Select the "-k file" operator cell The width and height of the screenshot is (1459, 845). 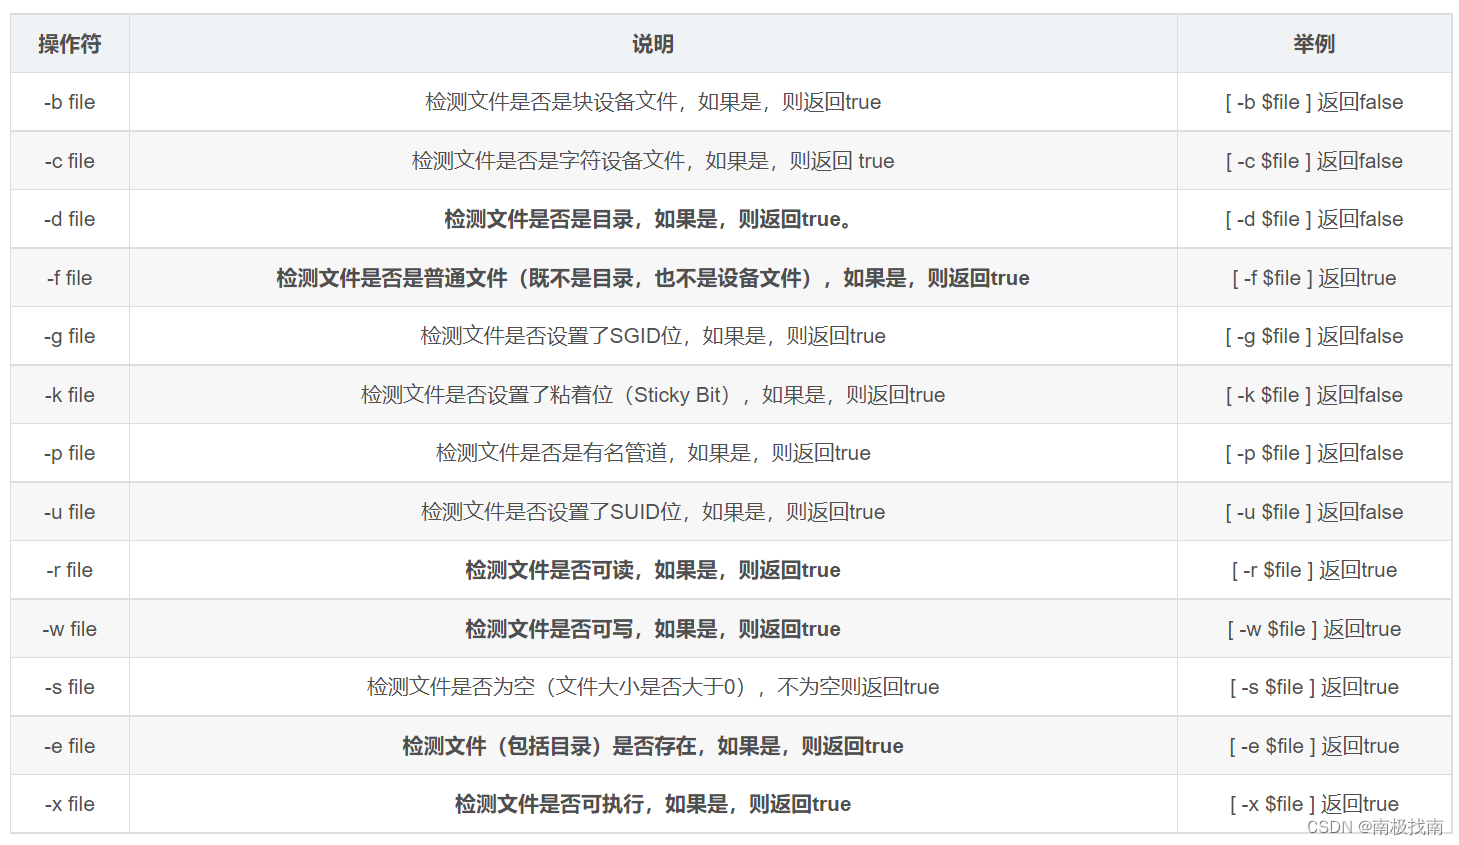click(70, 395)
